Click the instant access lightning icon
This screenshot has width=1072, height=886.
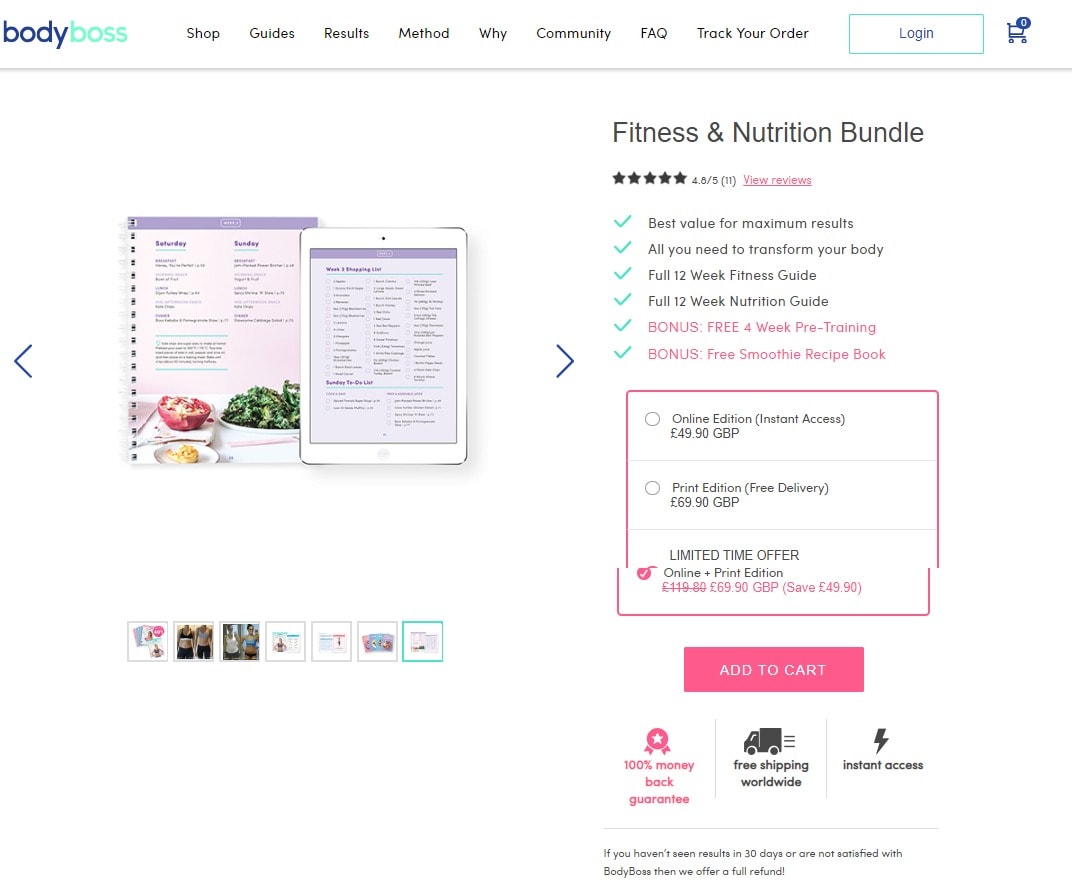pyautogui.click(x=881, y=740)
